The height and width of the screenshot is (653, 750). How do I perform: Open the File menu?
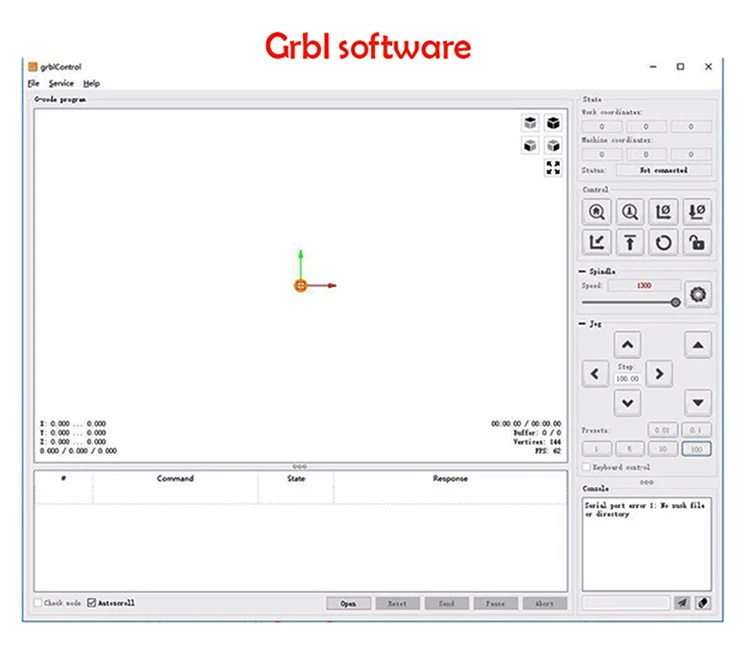[x=33, y=83]
